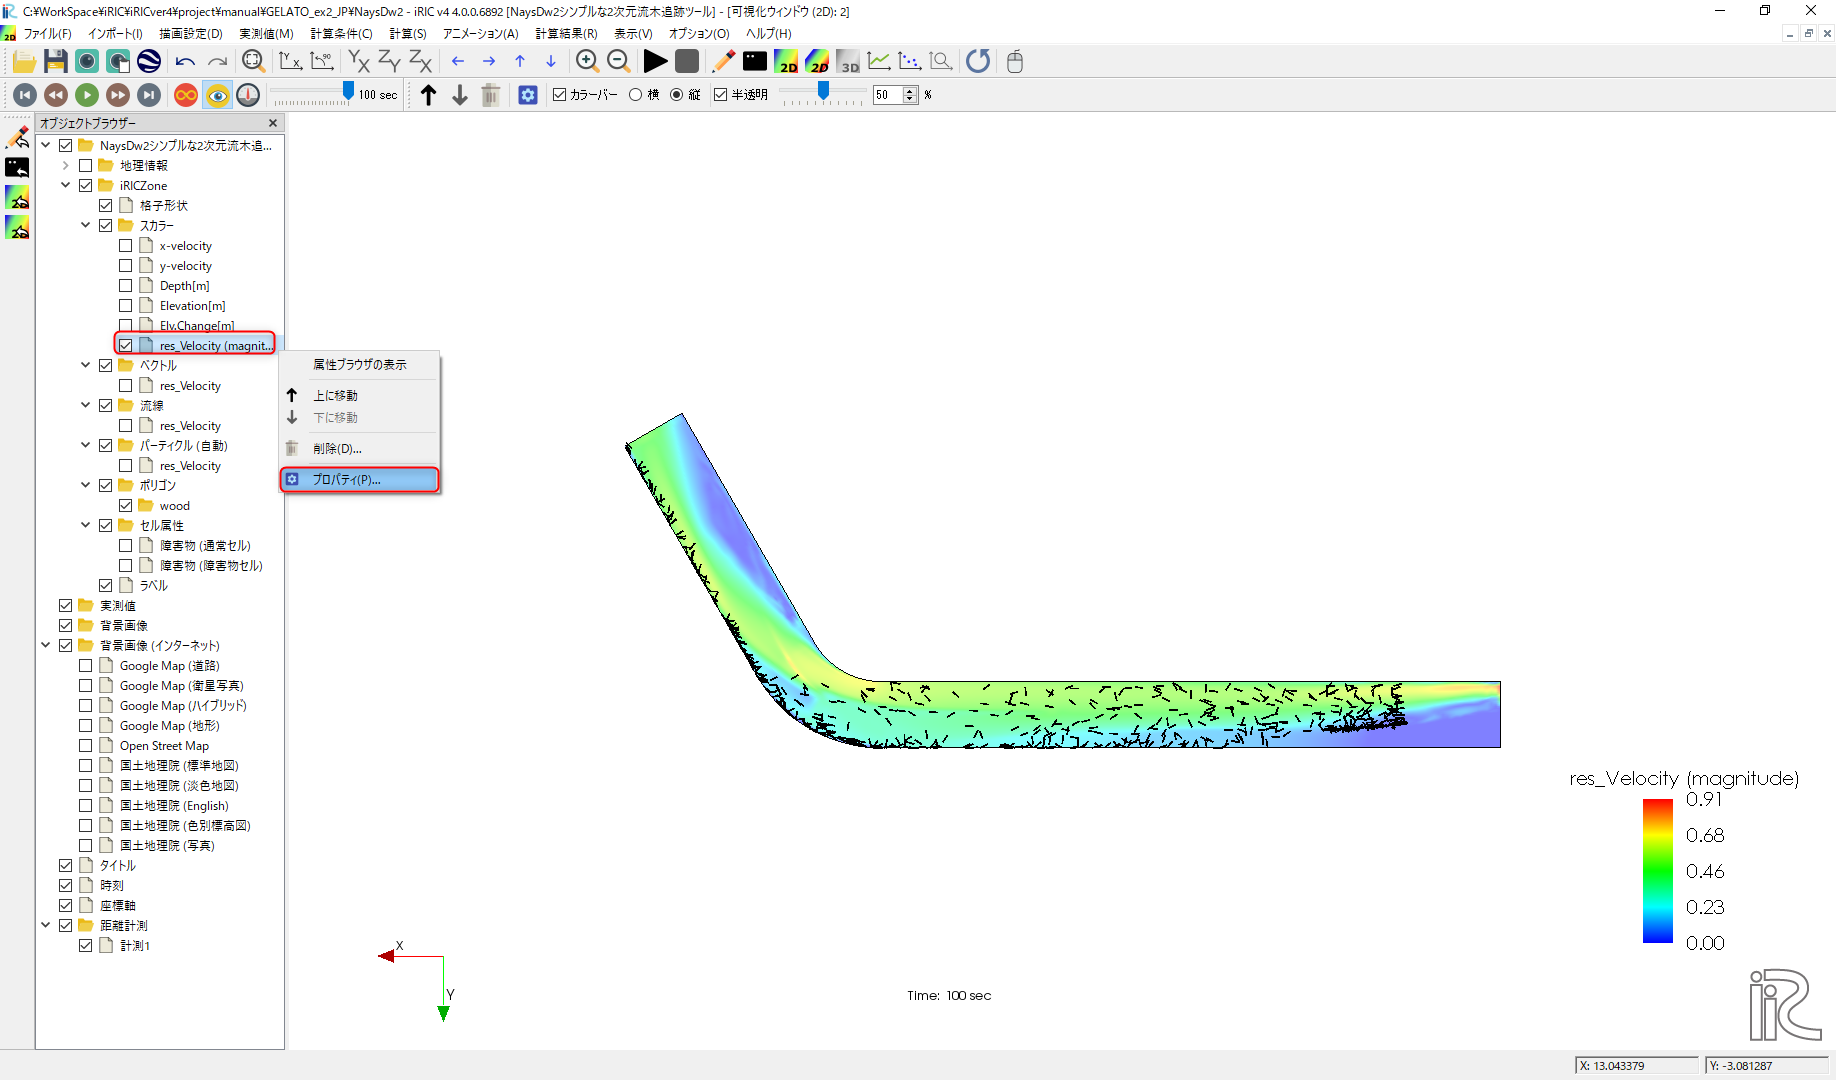Choose プロパティ(P)... from context menu
The width and height of the screenshot is (1836, 1080).
click(x=360, y=480)
